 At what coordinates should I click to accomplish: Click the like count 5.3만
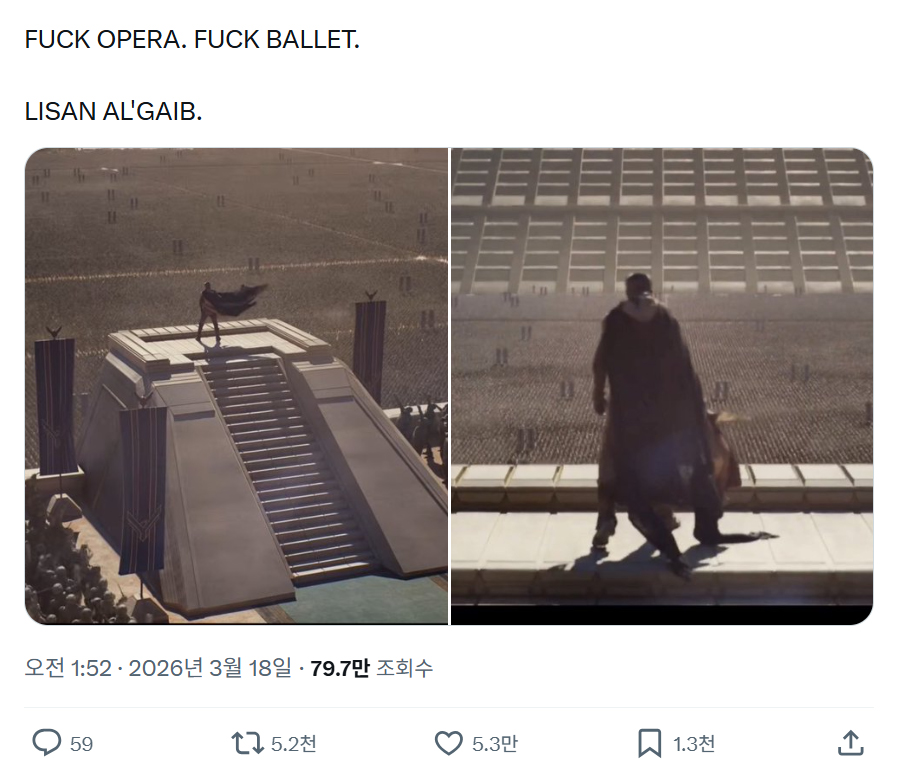(495, 744)
